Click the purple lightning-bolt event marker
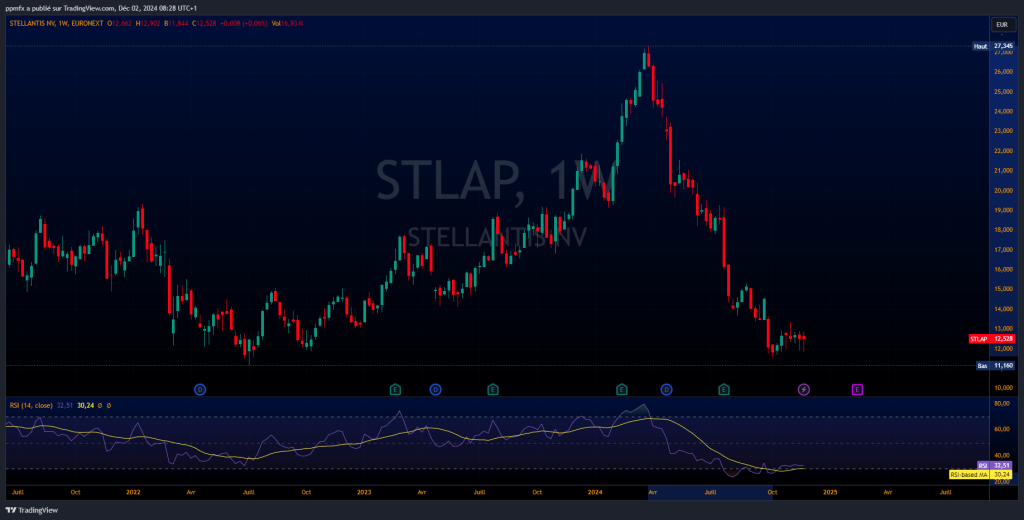Image resolution: width=1024 pixels, height=520 pixels. [804, 390]
